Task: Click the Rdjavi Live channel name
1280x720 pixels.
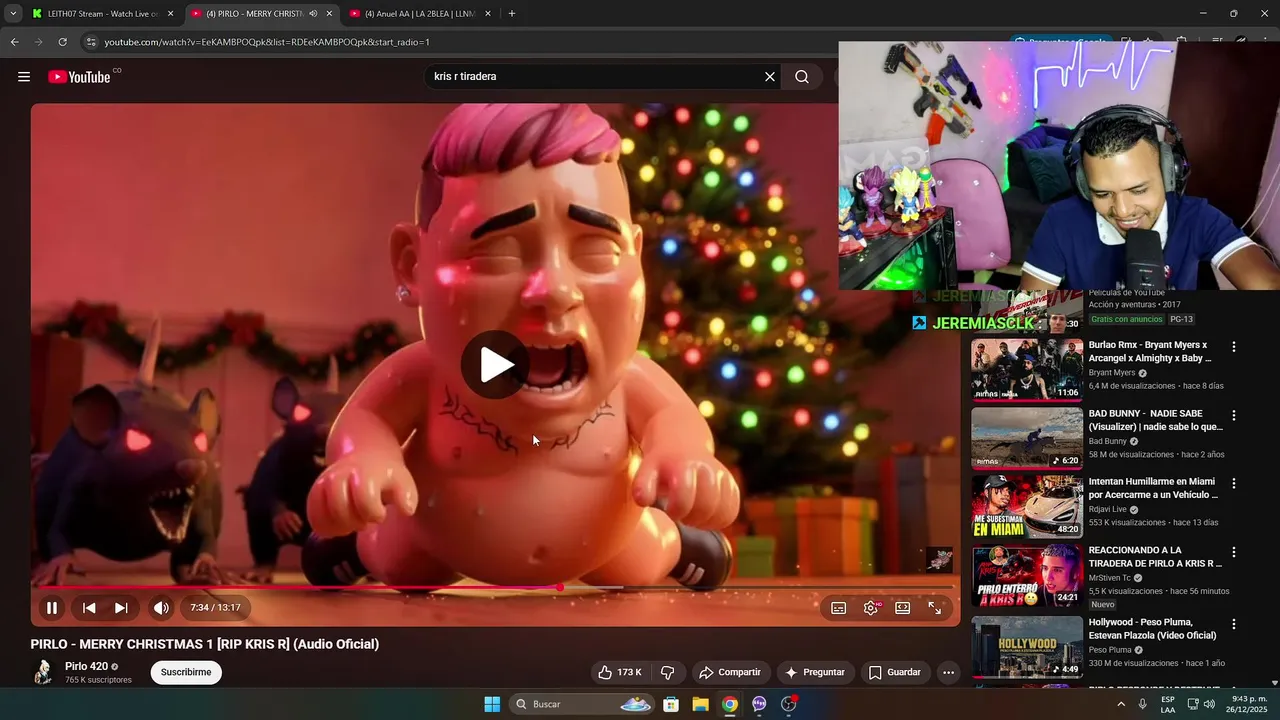Action: click(1108, 509)
